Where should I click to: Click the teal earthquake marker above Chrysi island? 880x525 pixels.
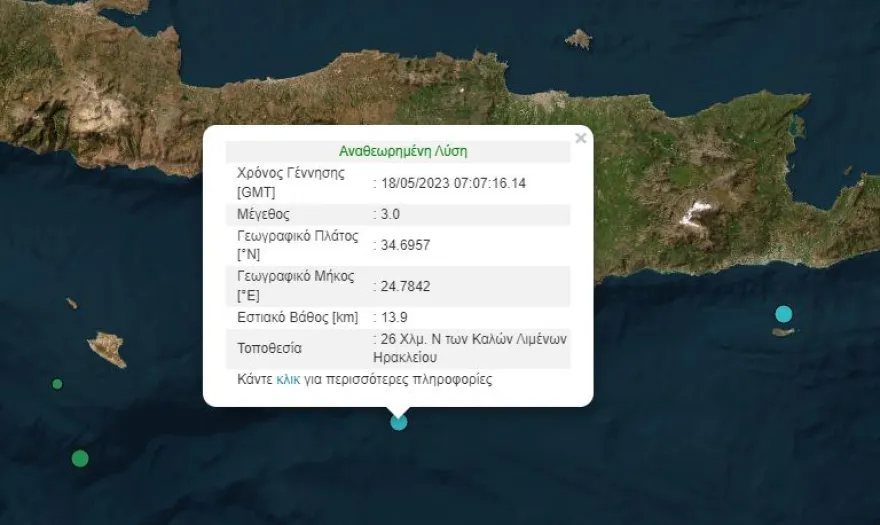(783, 314)
